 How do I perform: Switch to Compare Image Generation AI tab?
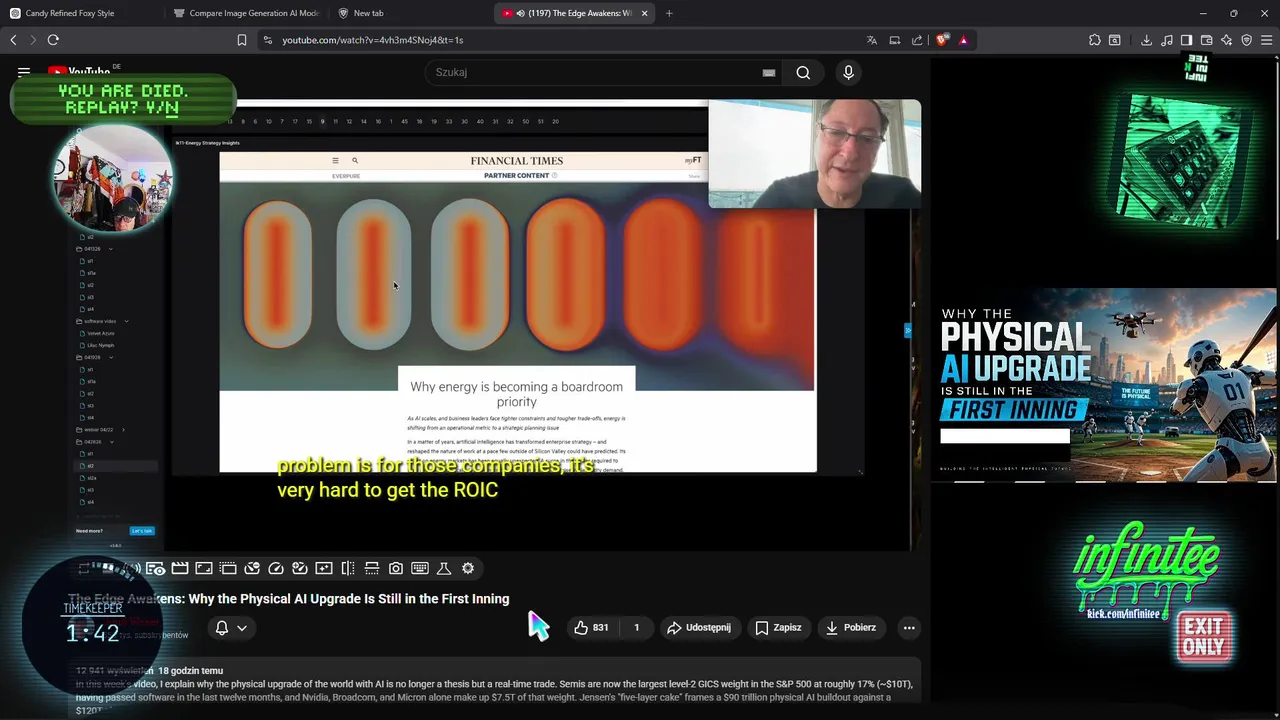click(246, 13)
